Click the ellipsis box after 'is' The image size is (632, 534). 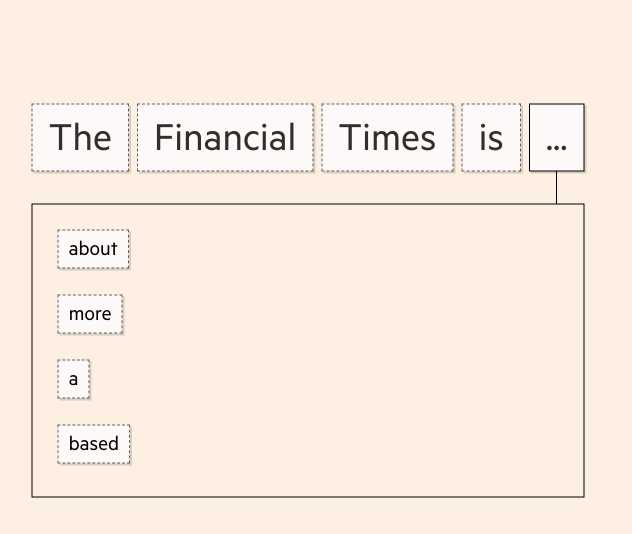coord(557,137)
